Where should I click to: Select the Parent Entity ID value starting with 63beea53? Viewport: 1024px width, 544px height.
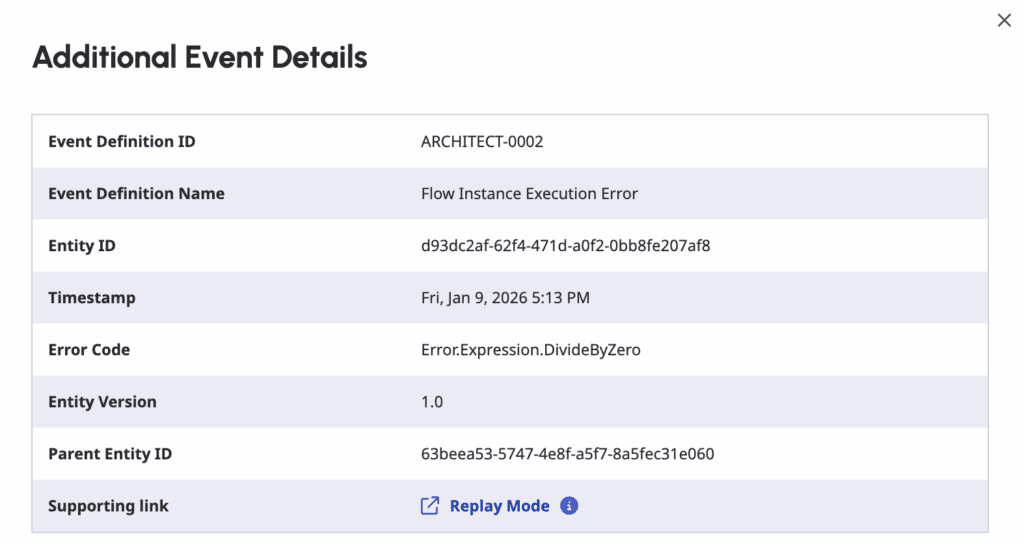point(567,454)
